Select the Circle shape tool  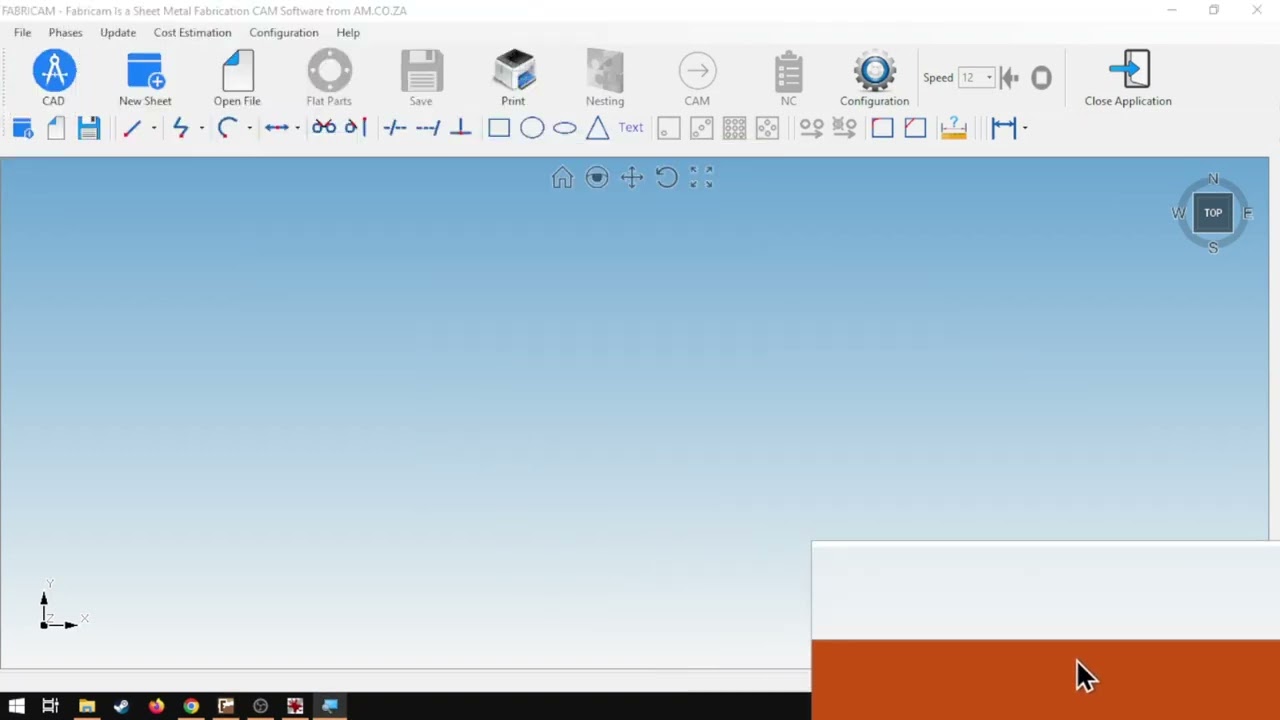[x=532, y=128]
